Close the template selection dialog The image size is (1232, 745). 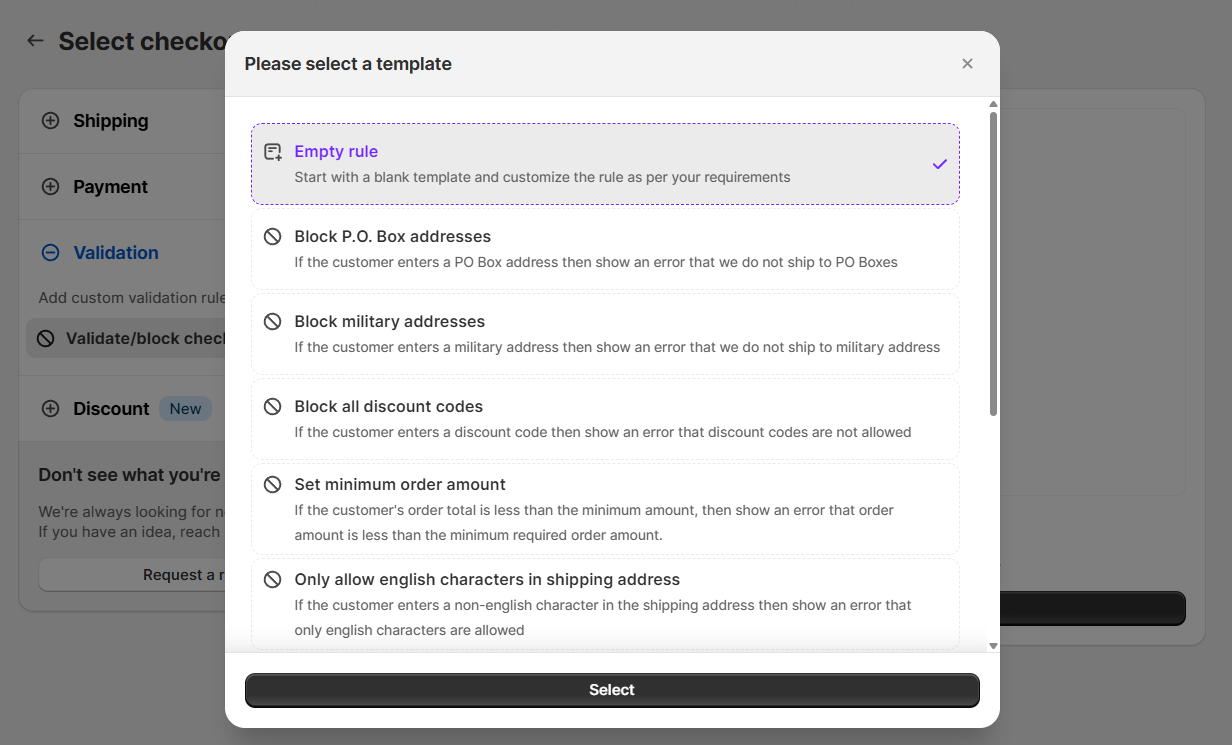967,64
